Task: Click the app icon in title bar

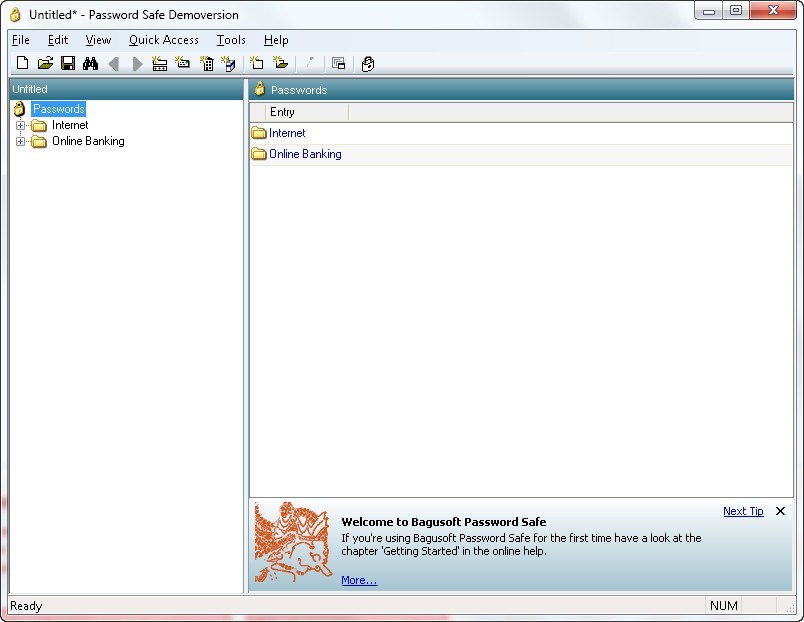Action: 15,14
